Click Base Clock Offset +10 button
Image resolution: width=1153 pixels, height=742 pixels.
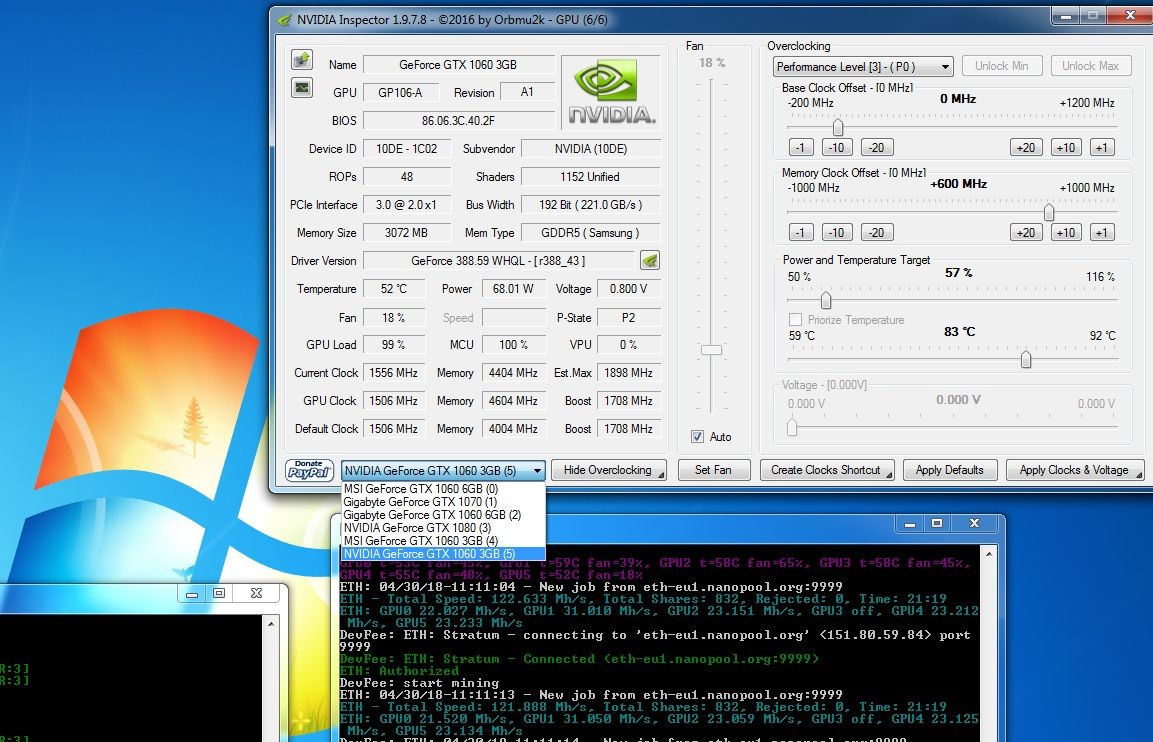[x=1066, y=147]
